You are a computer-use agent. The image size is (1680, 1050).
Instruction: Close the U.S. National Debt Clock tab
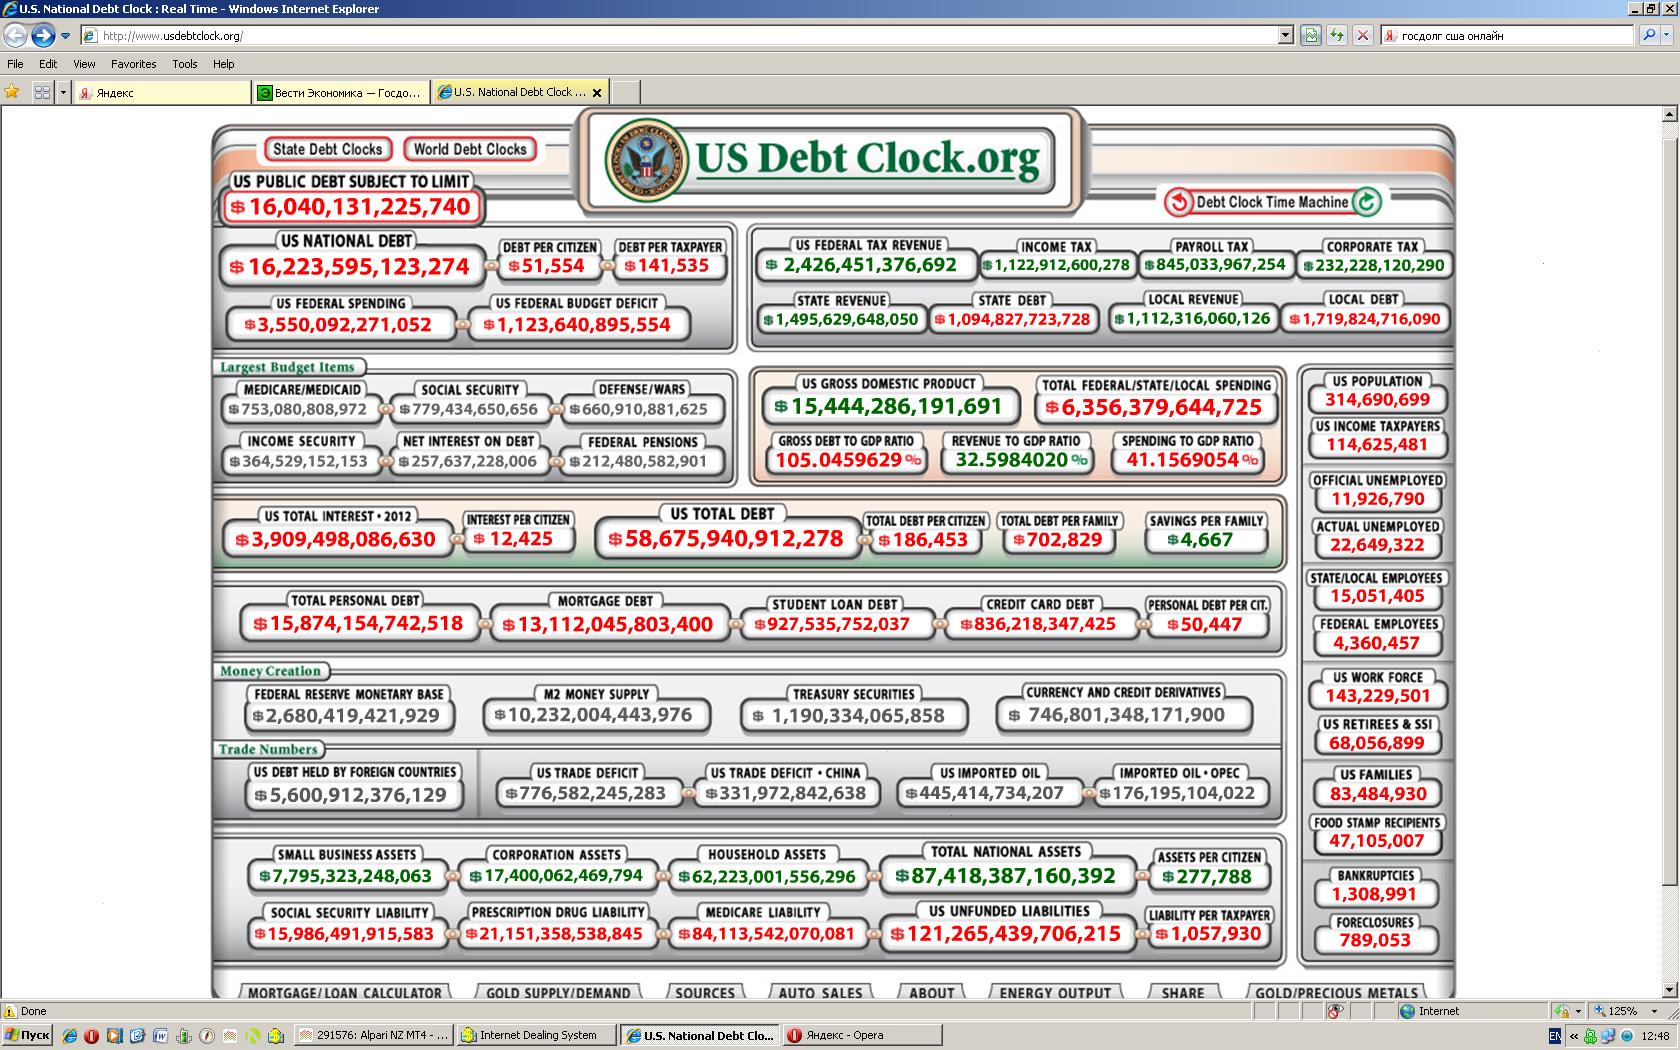click(x=597, y=92)
